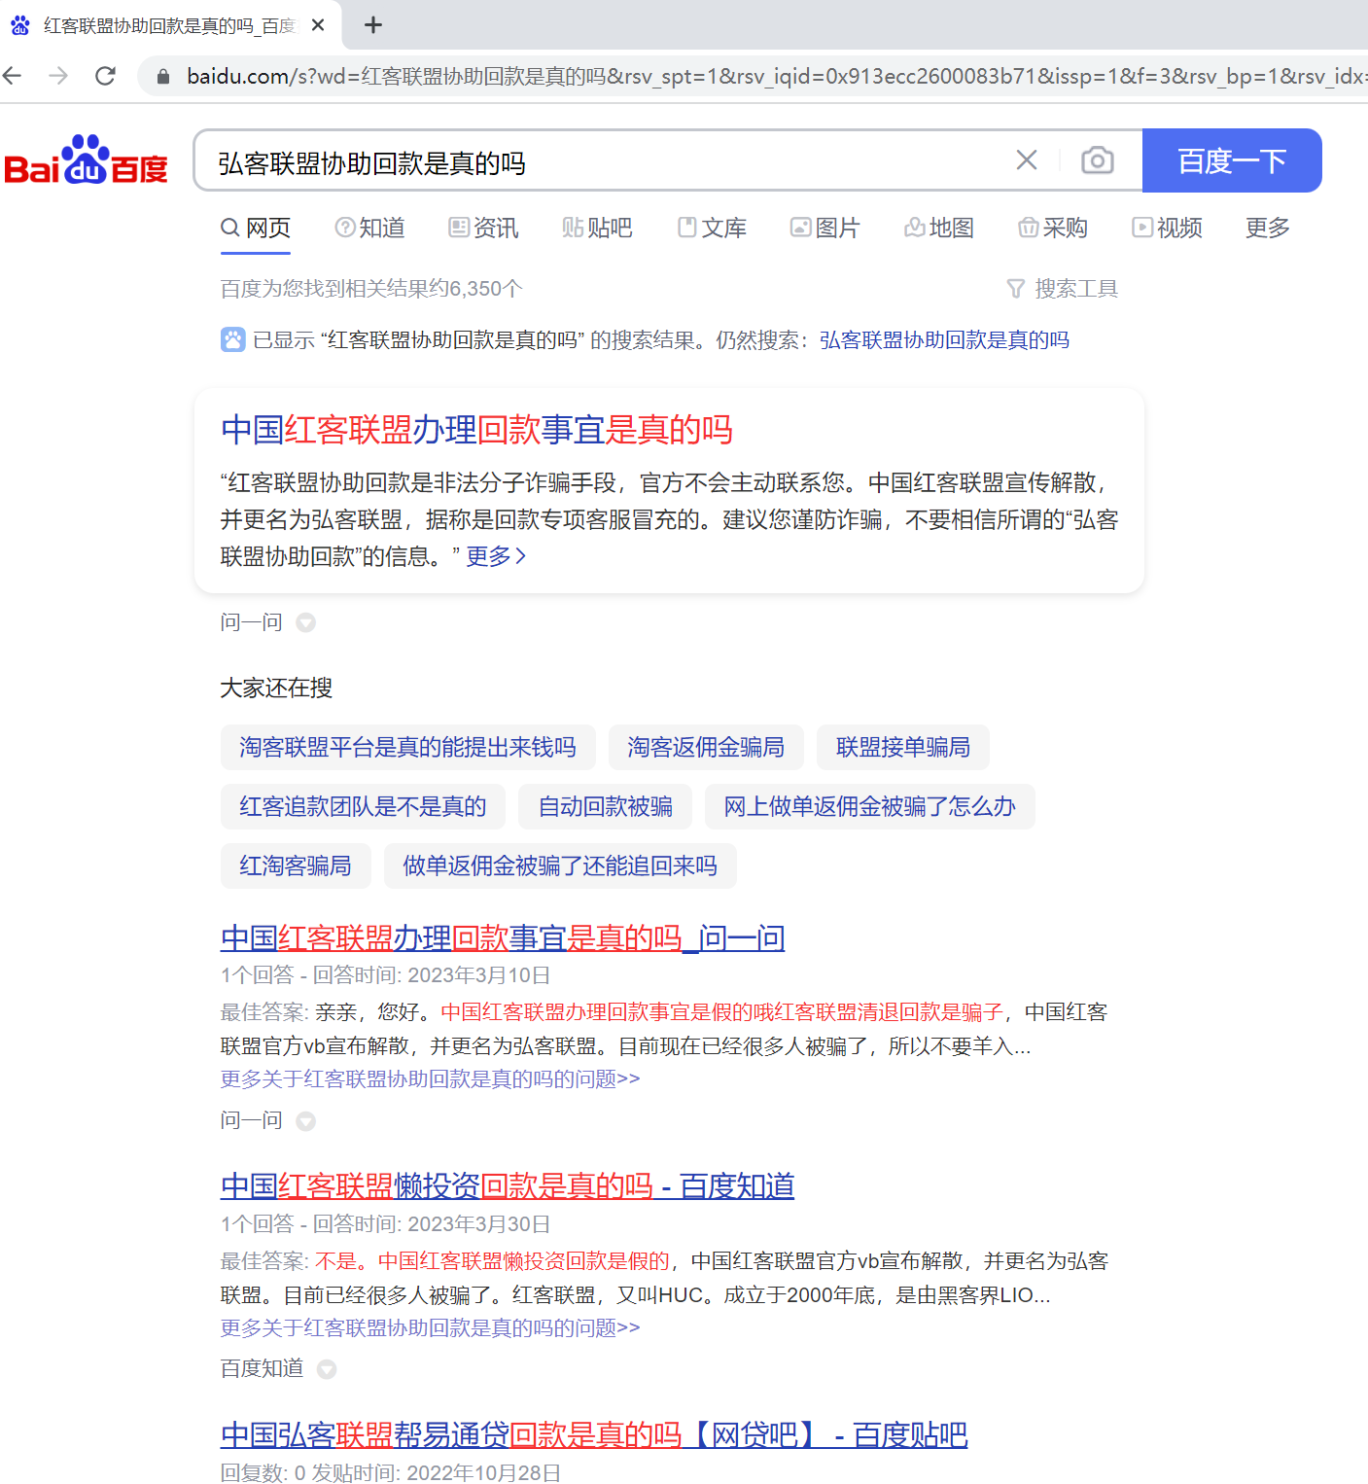
Task: Click suggestion 淘客返佣金骗局
Action: tap(706, 747)
